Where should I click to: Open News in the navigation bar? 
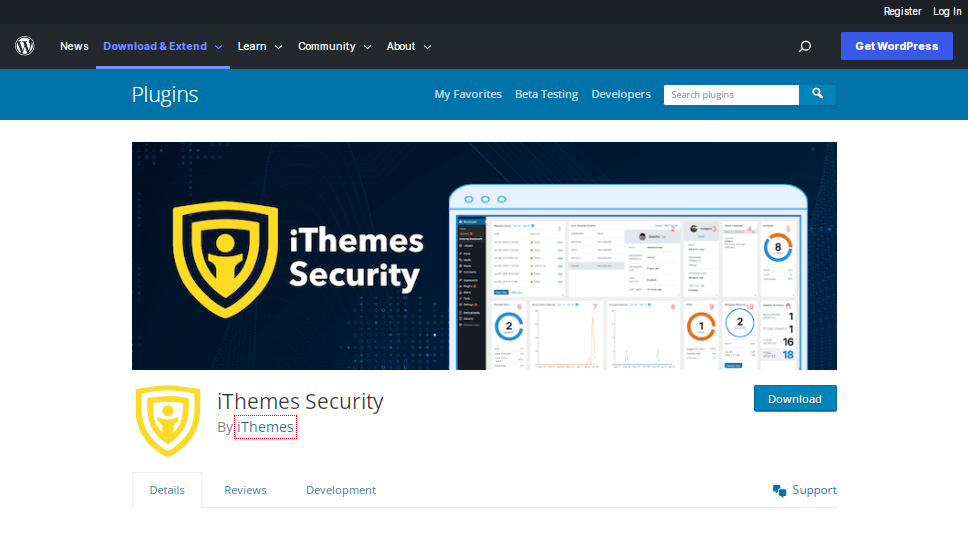click(74, 46)
